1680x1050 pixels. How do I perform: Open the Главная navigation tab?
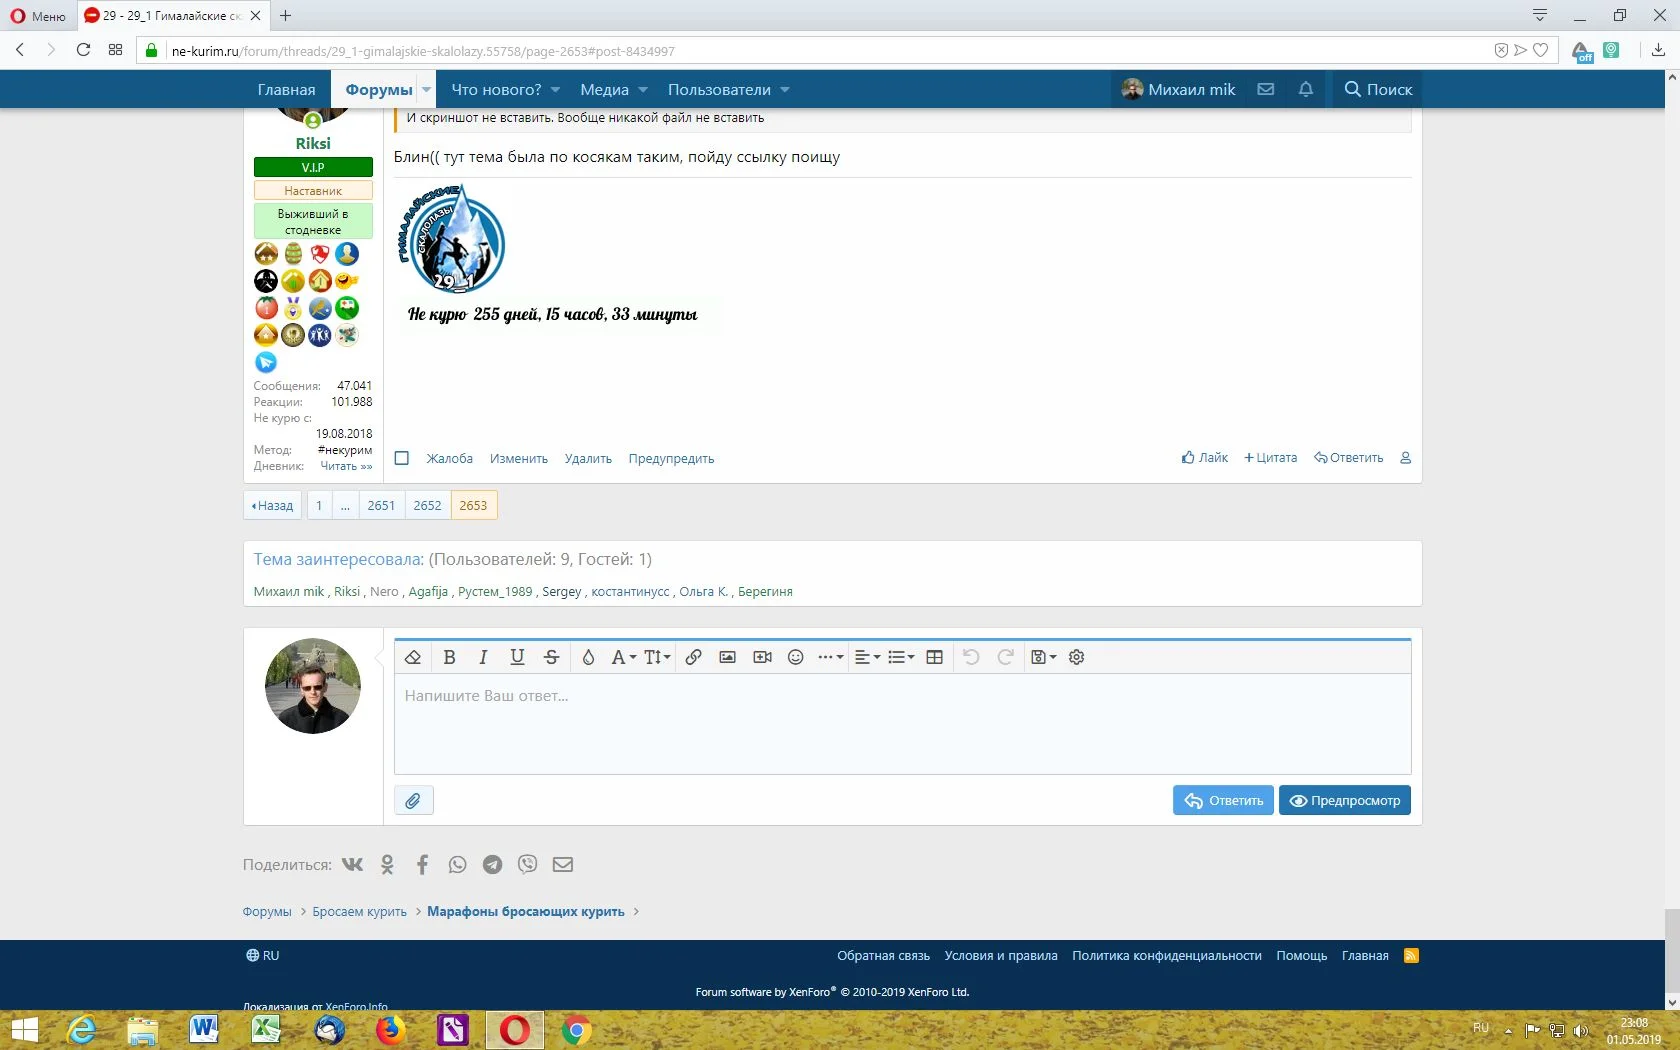[286, 90]
